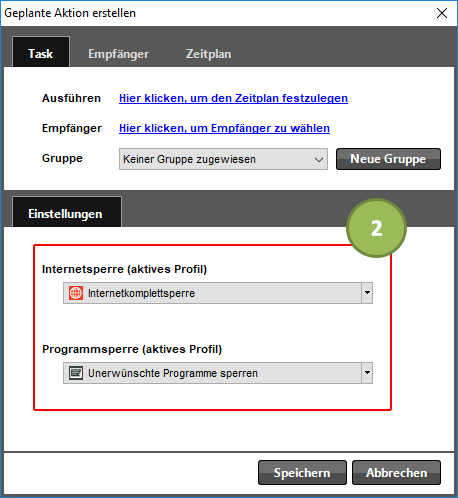Cancel with the Abbrechen button
Image resolution: width=458 pixels, height=498 pixels.
click(396, 472)
